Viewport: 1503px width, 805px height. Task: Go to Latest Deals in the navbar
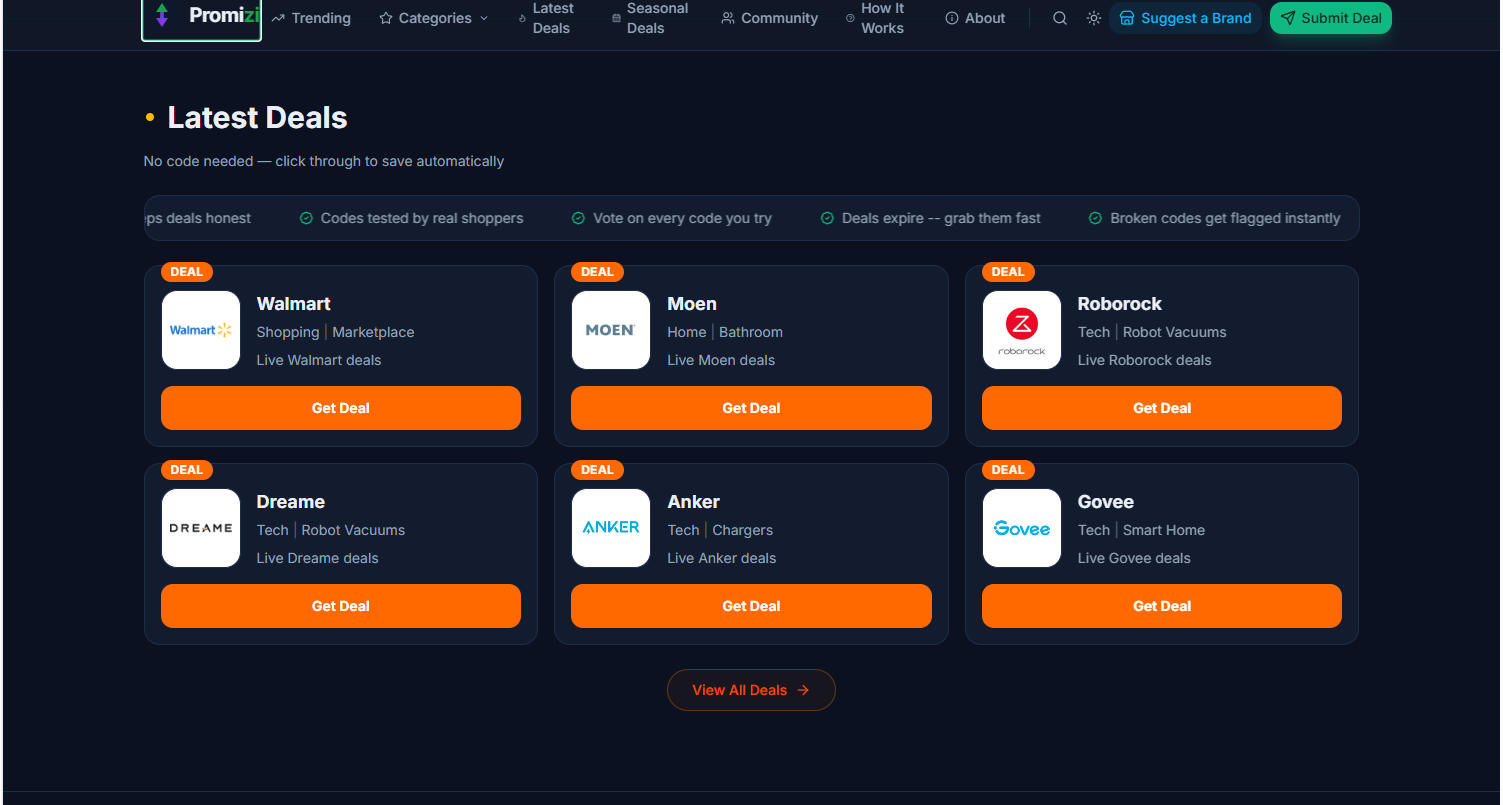546,18
